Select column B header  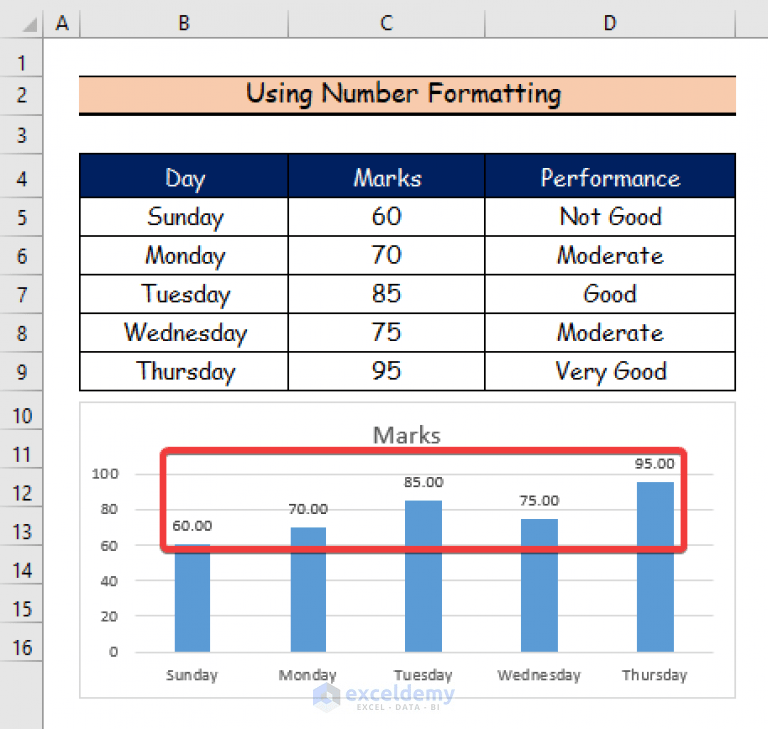184,23
